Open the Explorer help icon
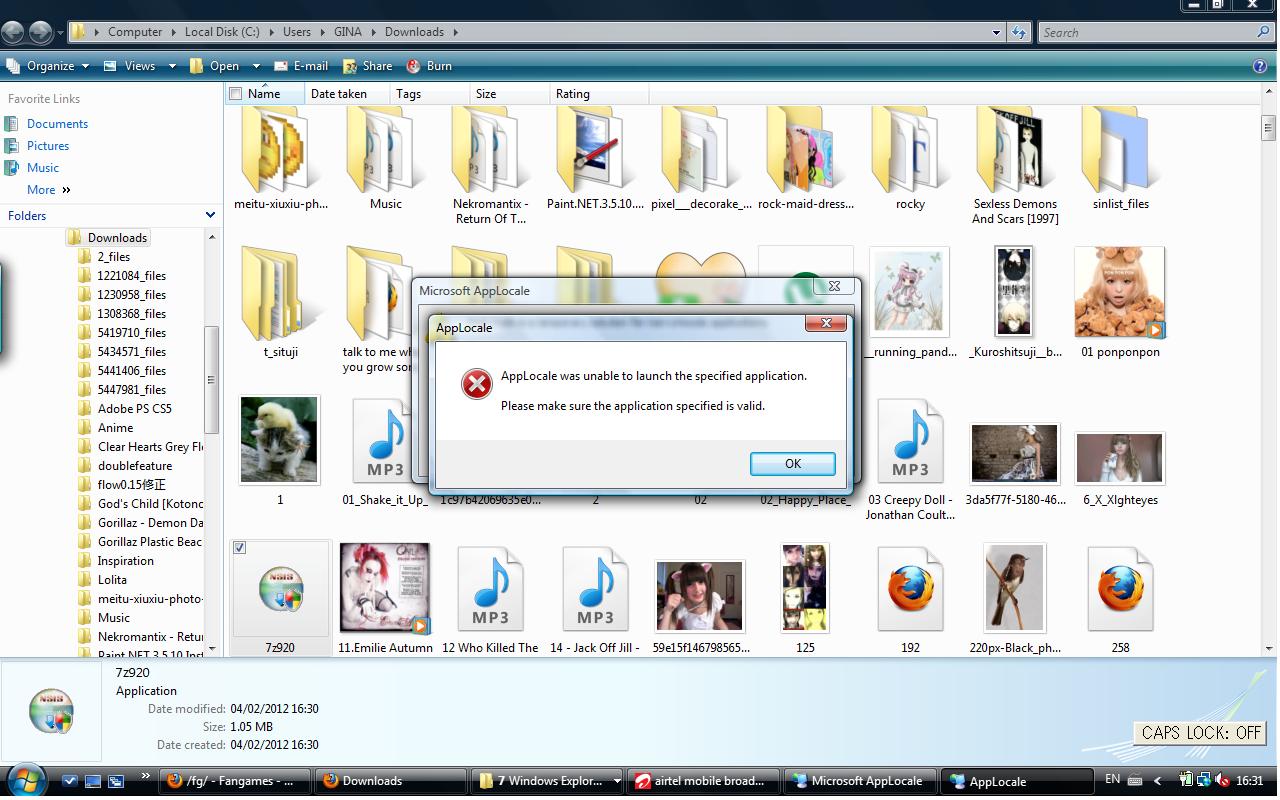Image resolution: width=1280 pixels, height=800 pixels. (x=1260, y=66)
